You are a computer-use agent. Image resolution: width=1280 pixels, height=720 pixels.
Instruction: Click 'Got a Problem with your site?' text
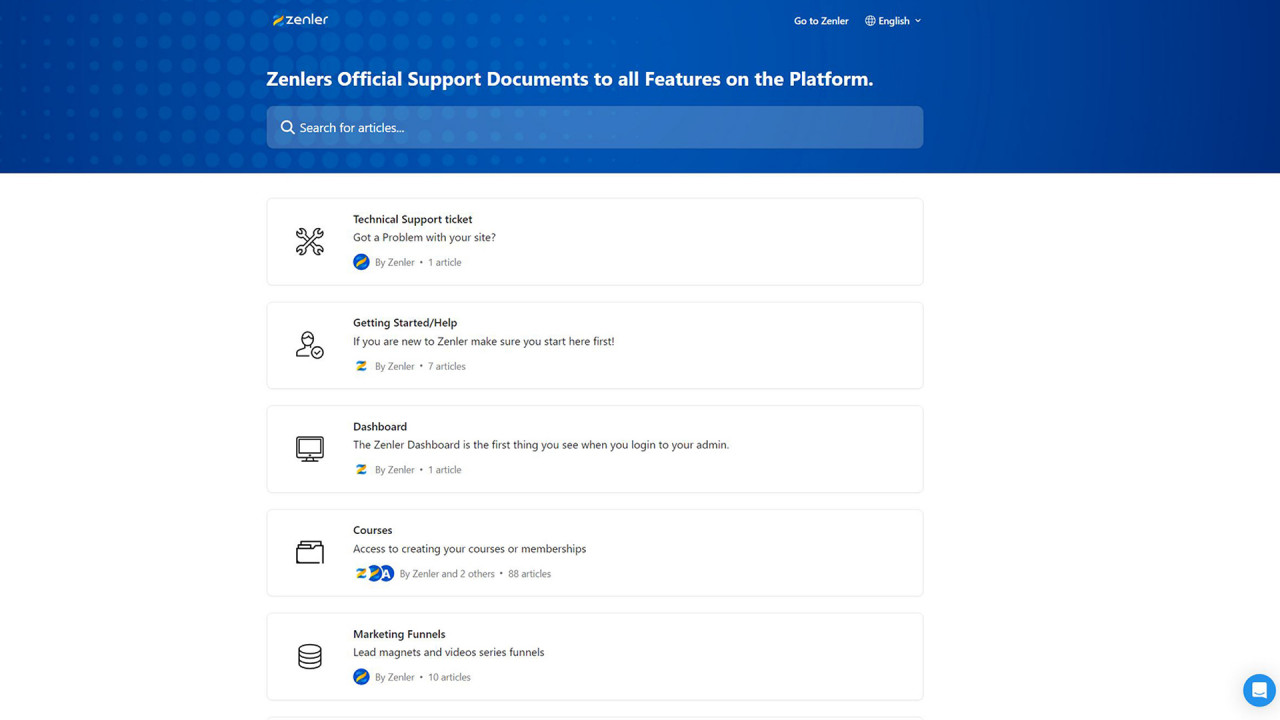click(424, 237)
